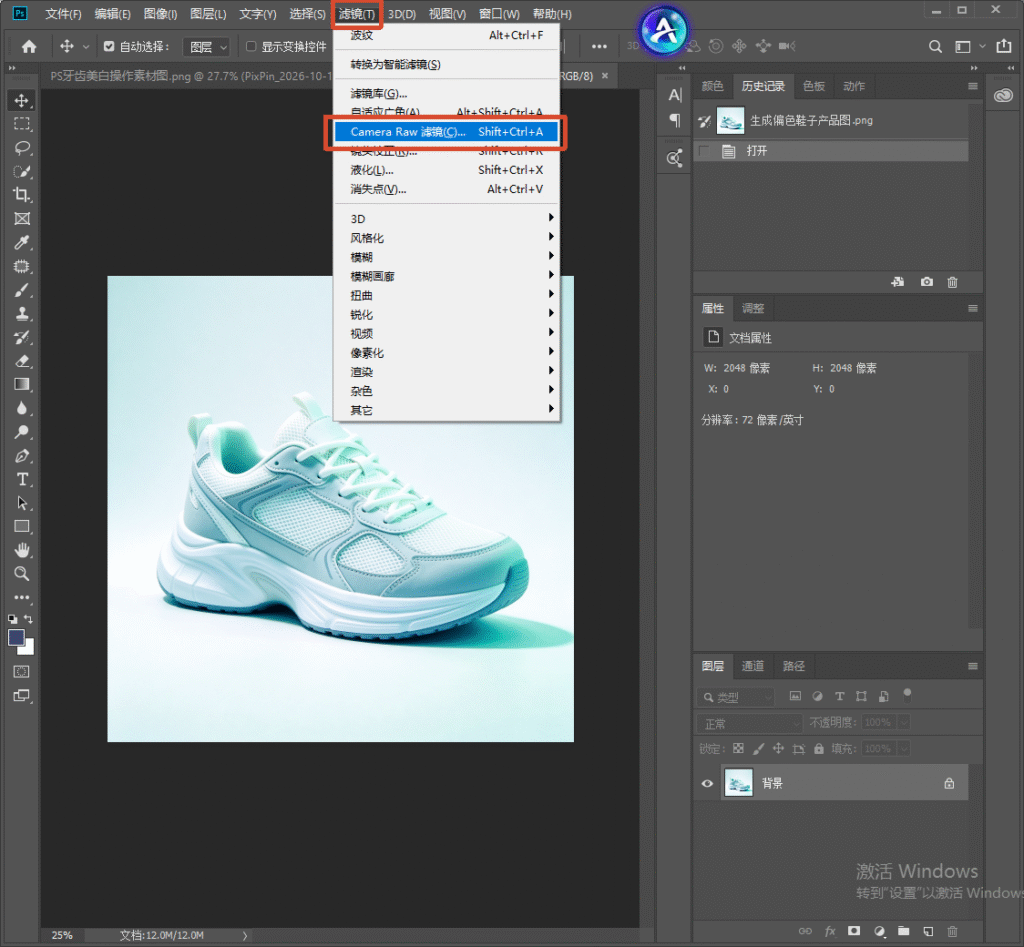Choose Camera Raw 滤镜 from the filter menu
The height and width of the screenshot is (947, 1024).
tap(447, 132)
